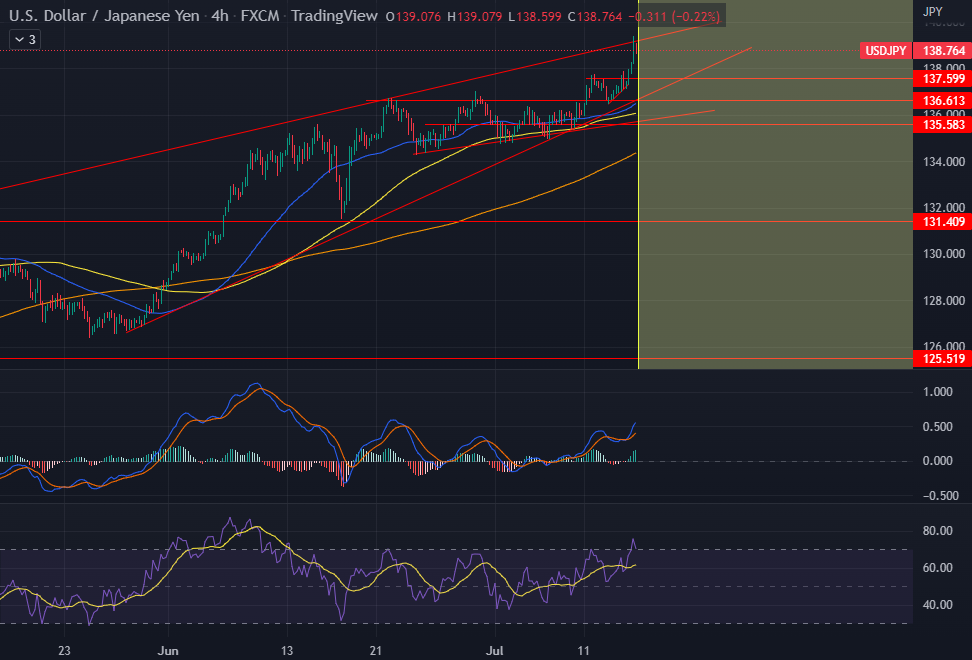Click the closing price C138.764 in header
This screenshot has width=972, height=660.
(x=594, y=17)
